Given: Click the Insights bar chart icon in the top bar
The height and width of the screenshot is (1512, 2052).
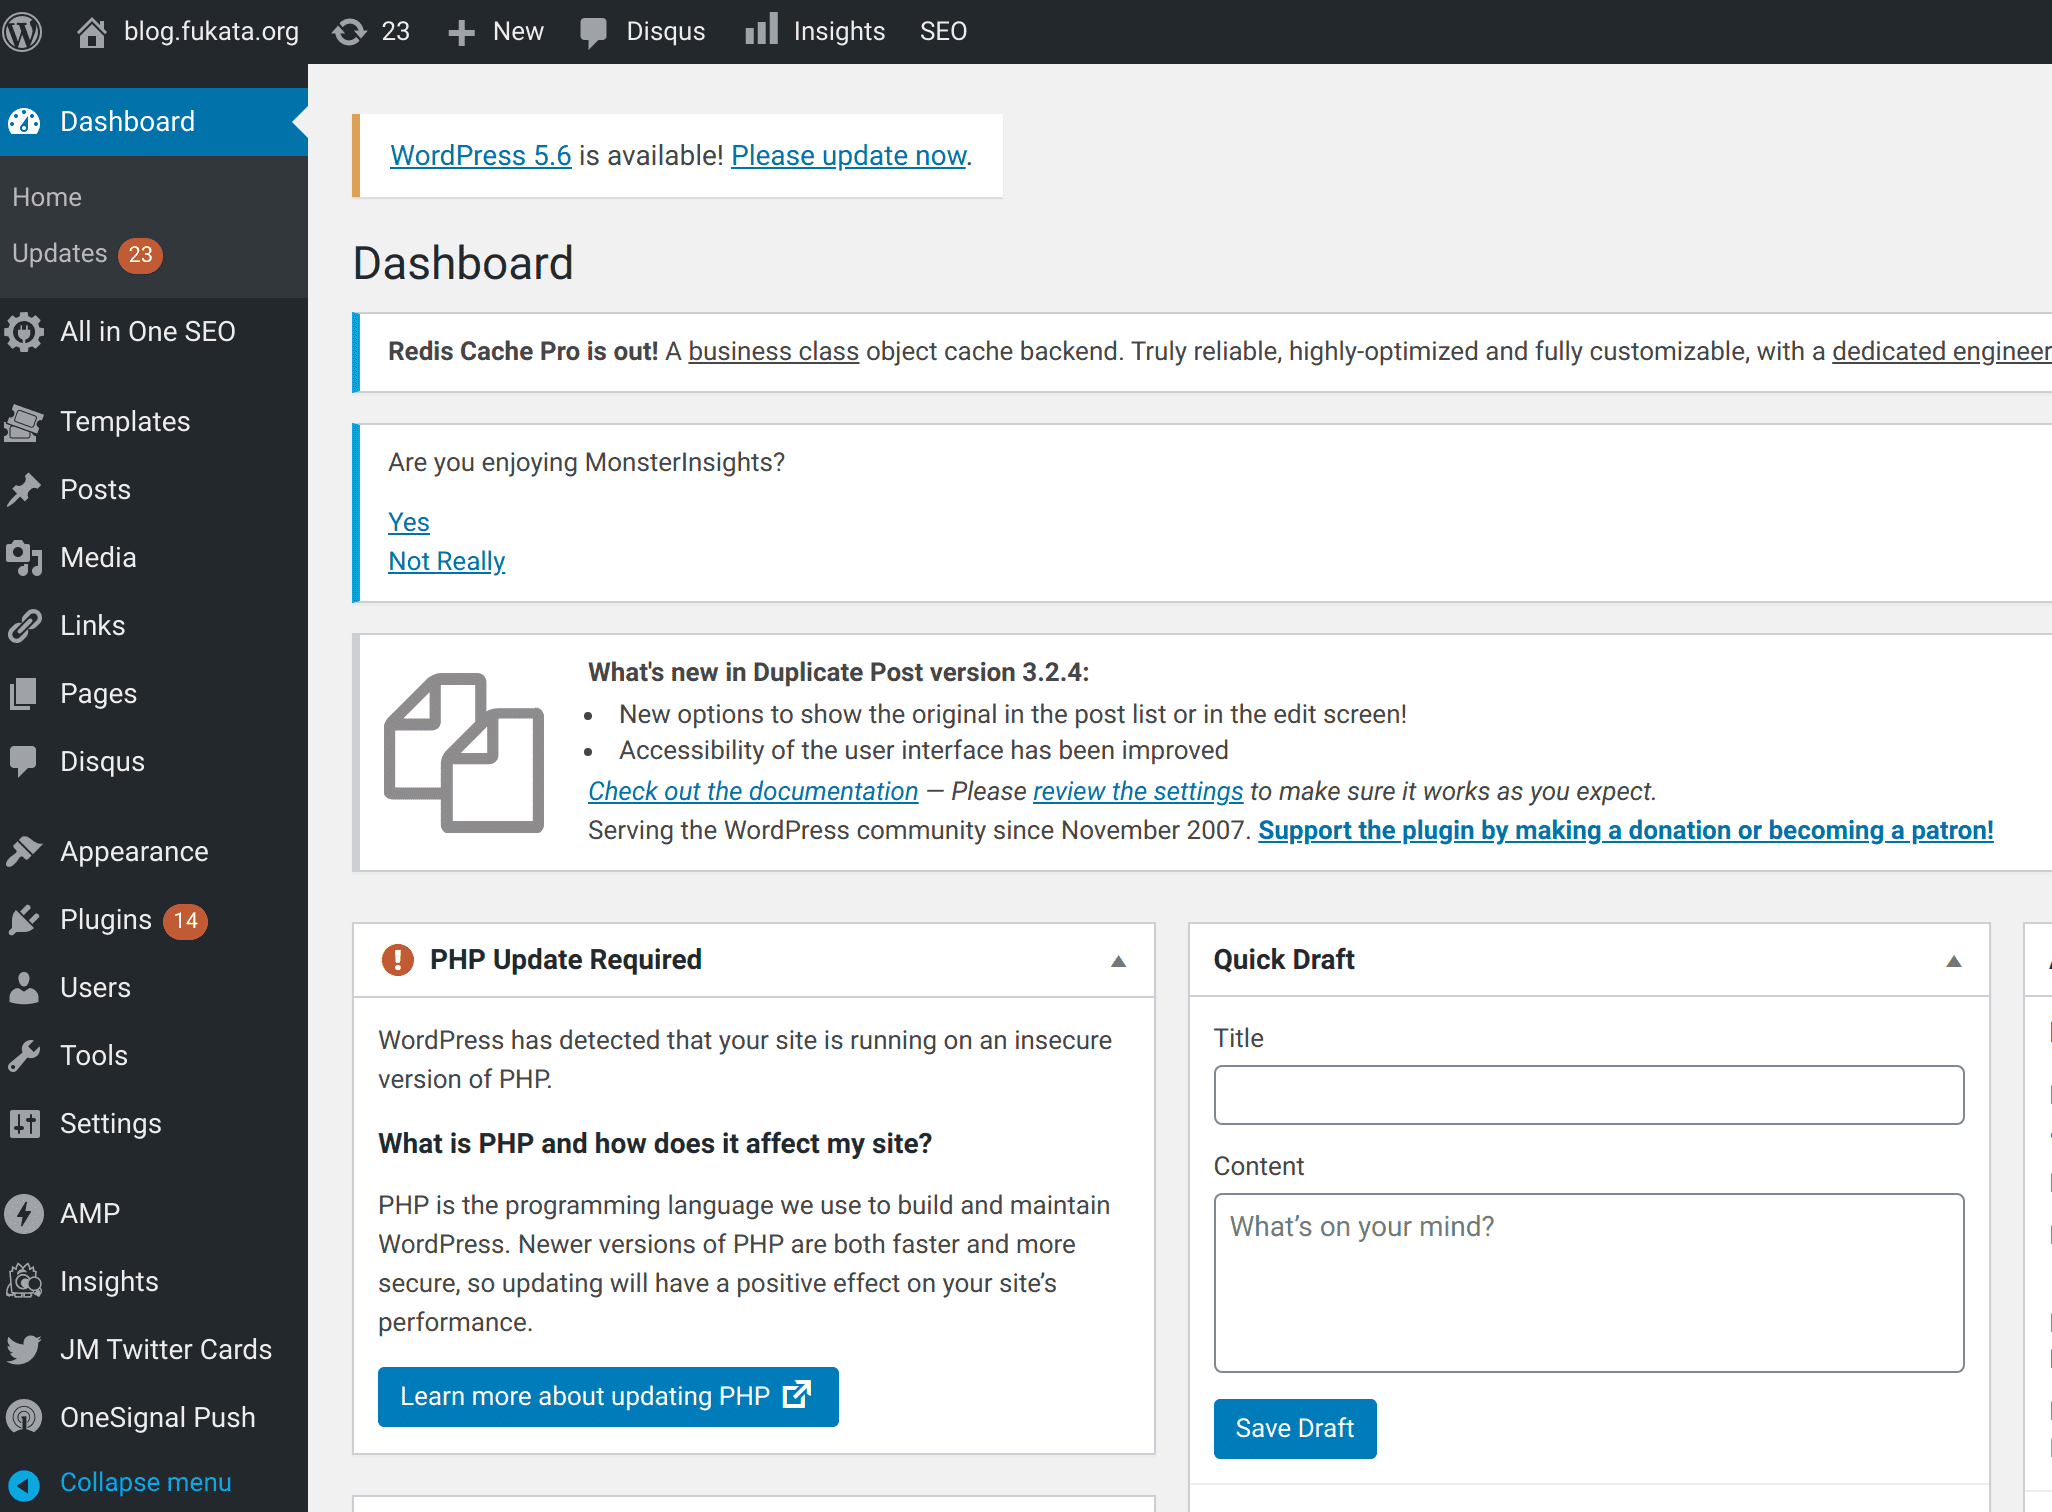Looking at the screenshot, I should pyautogui.click(x=761, y=30).
